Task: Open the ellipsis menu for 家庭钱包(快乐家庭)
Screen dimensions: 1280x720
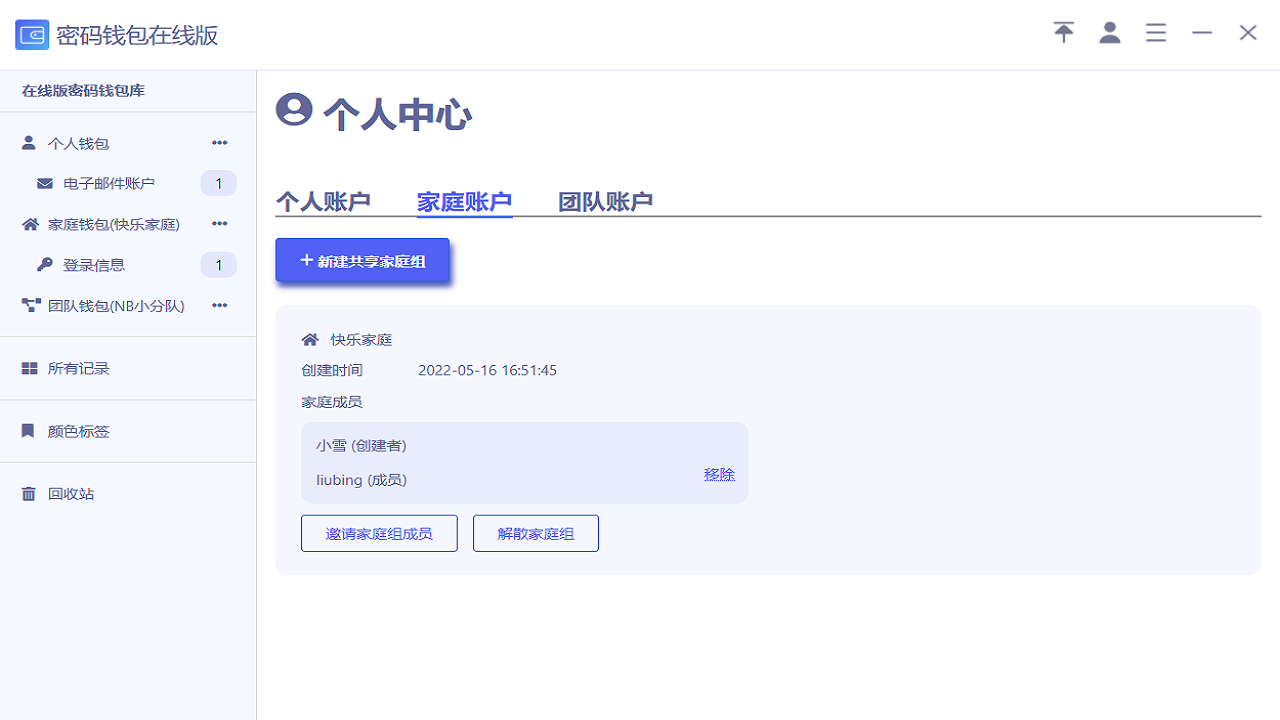Action: pyautogui.click(x=219, y=224)
